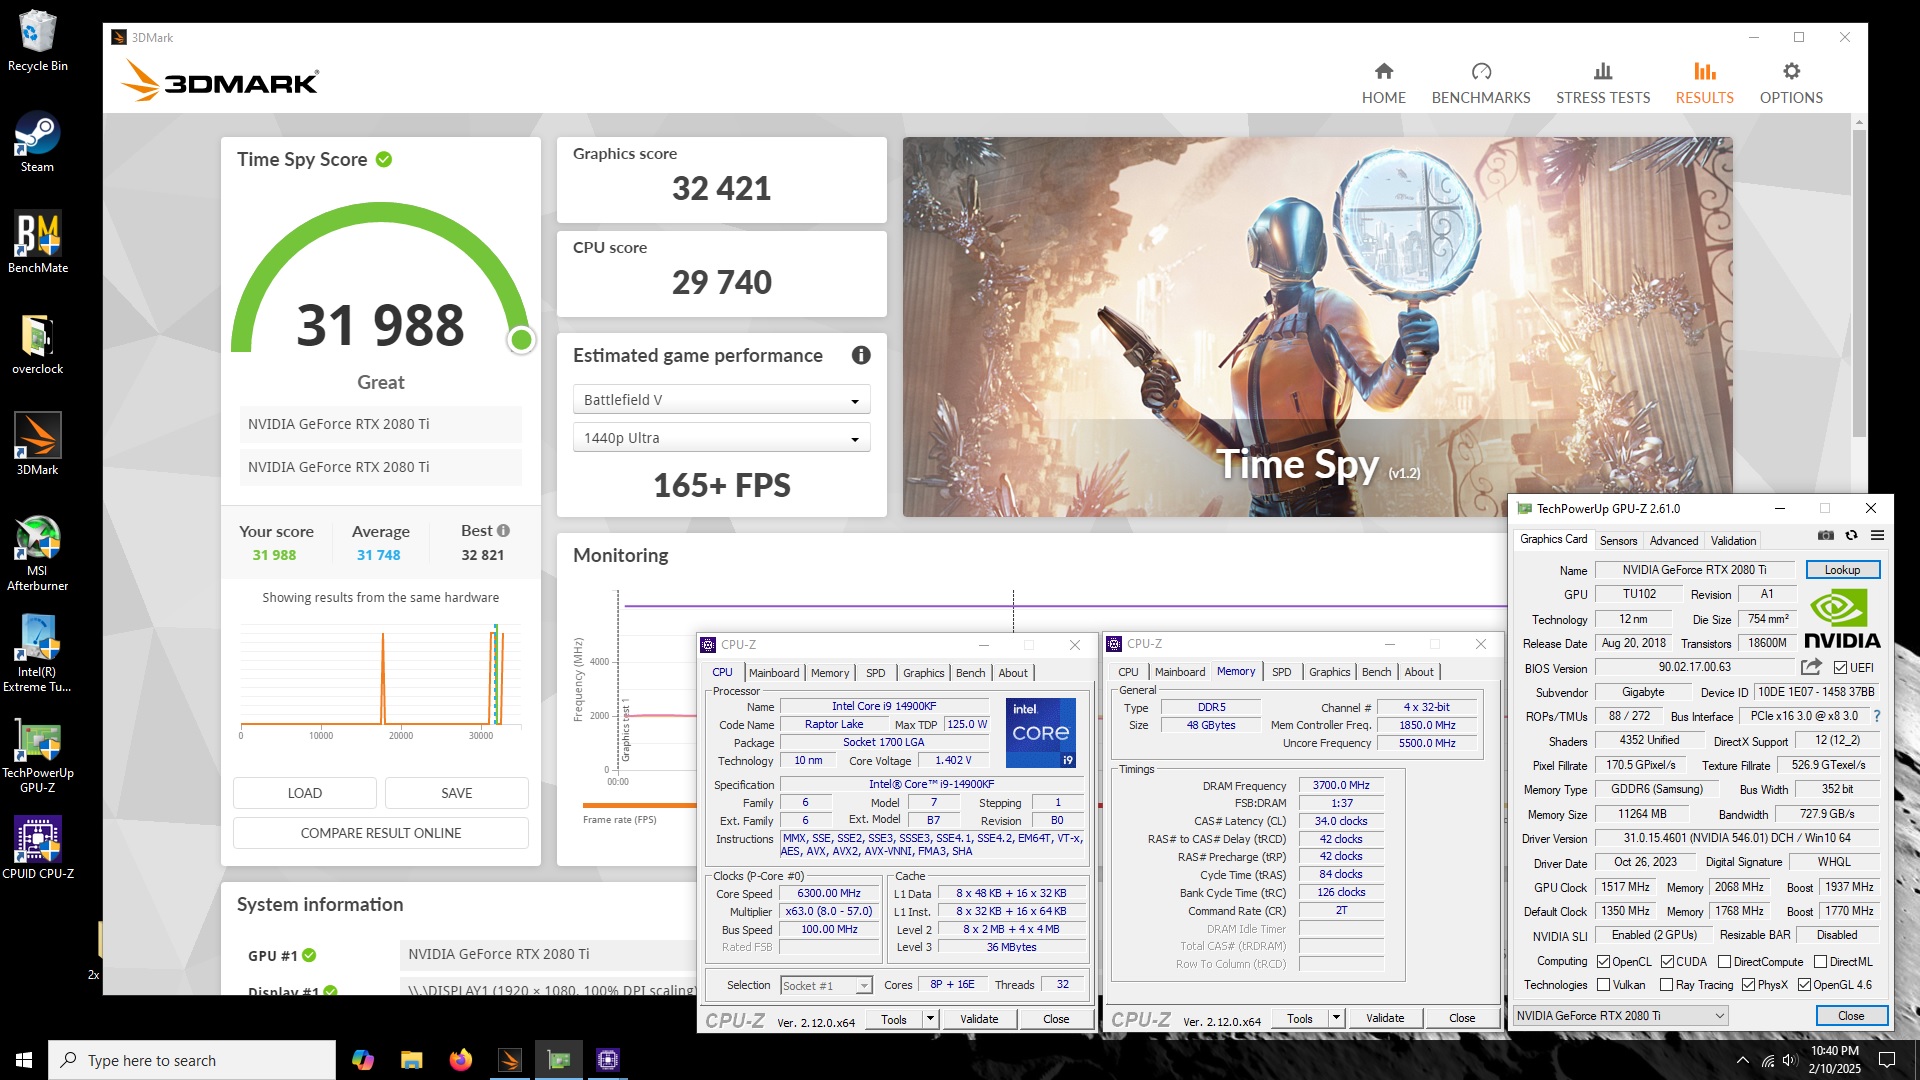
Task: Open SPD tab in CPU-Z Memory window
Action: coord(1281,672)
